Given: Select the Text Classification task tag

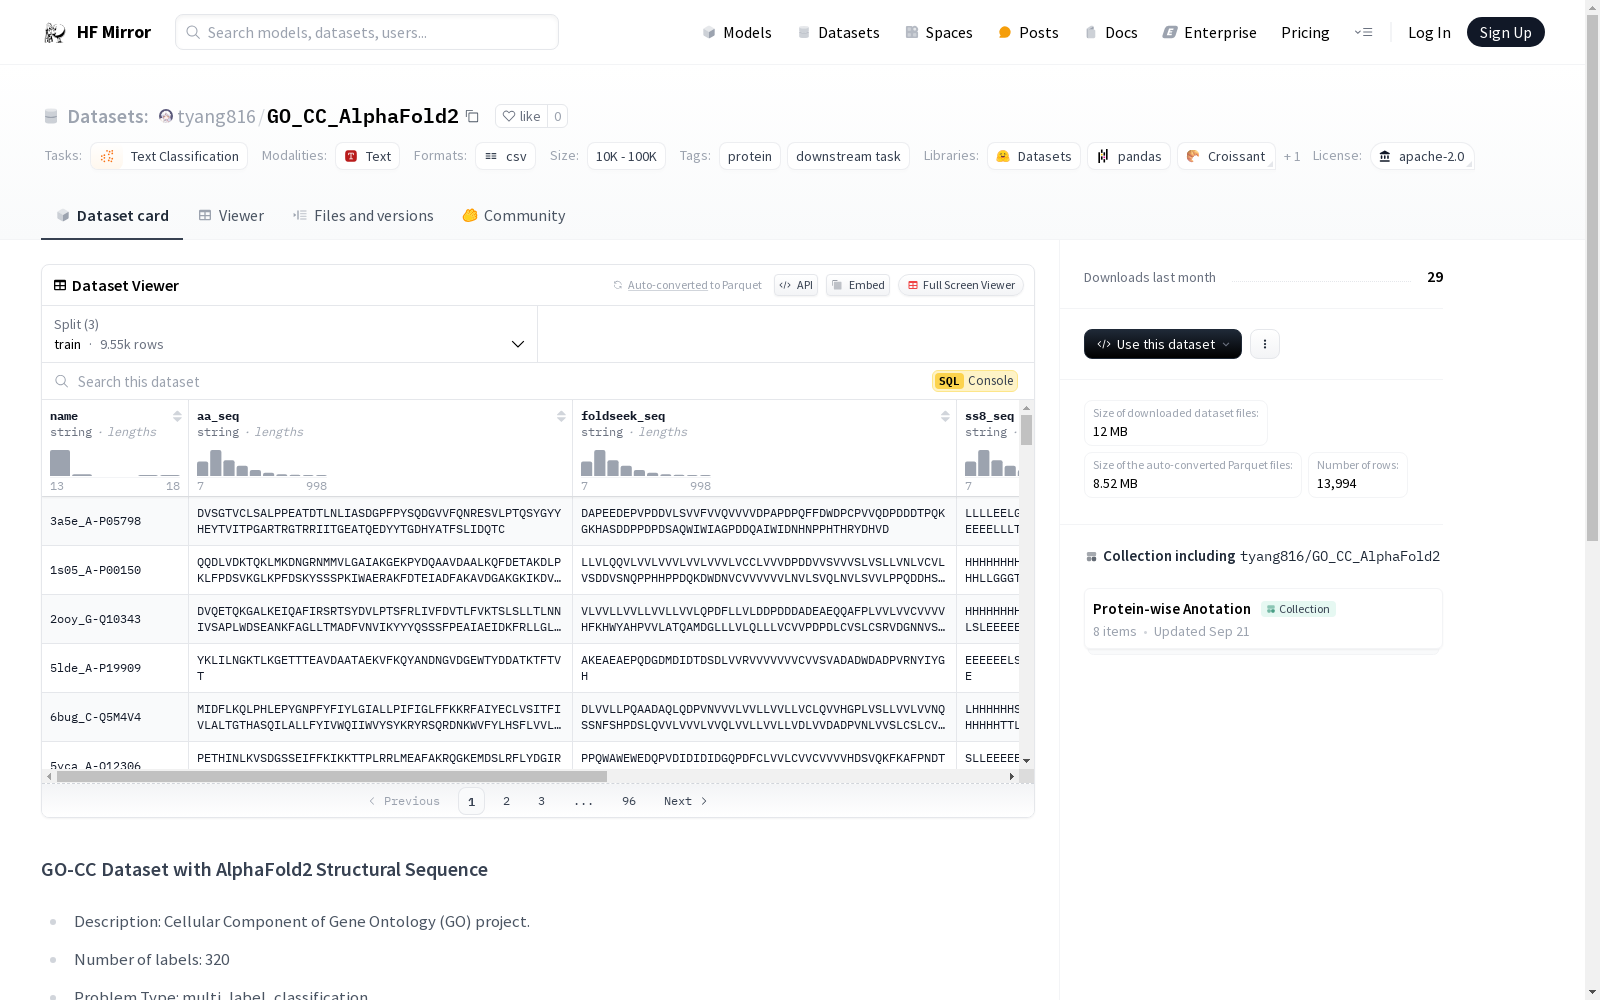Looking at the screenshot, I should [169, 156].
